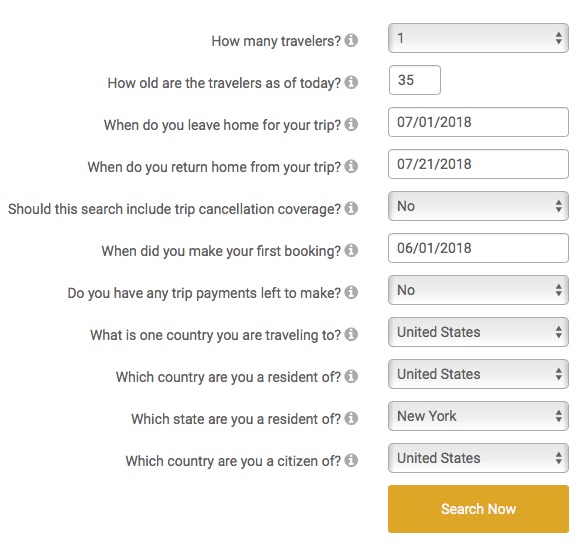Click info icon for traveling-to country question

[x=351, y=334]
